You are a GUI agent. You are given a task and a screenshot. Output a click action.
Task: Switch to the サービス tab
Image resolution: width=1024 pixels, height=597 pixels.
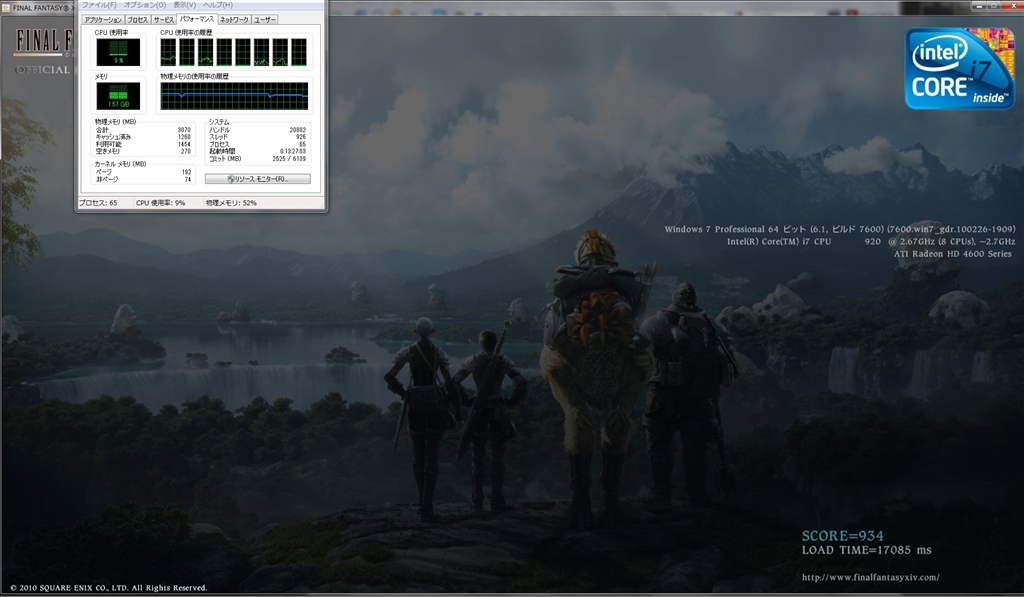[164, 20]
